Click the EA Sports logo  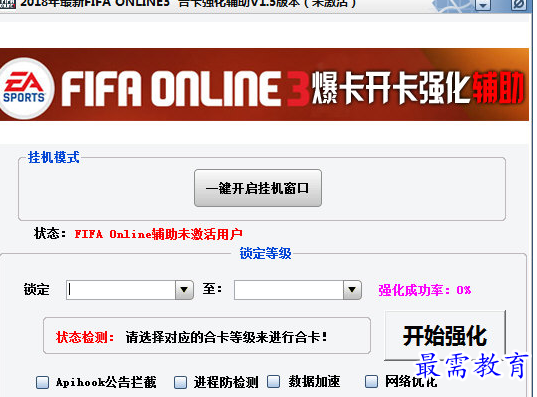tap(25, 89)
